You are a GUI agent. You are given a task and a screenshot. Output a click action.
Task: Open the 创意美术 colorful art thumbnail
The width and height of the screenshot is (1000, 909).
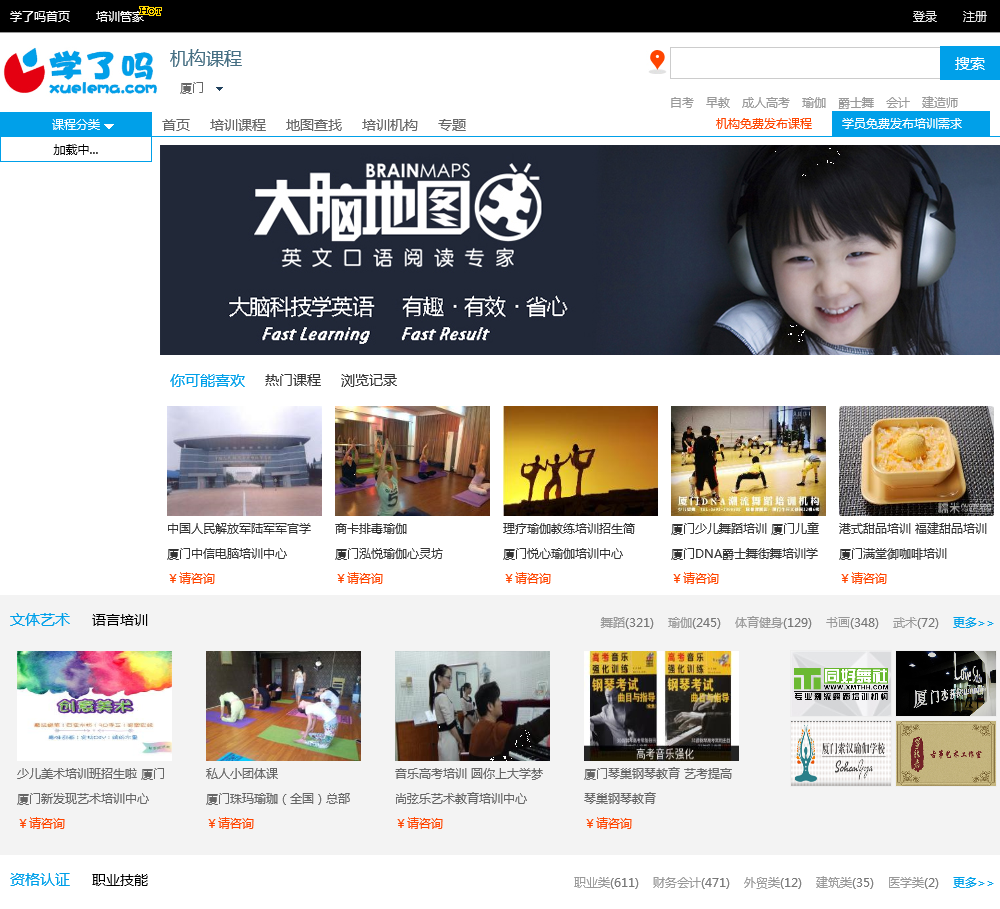(94, 706)
